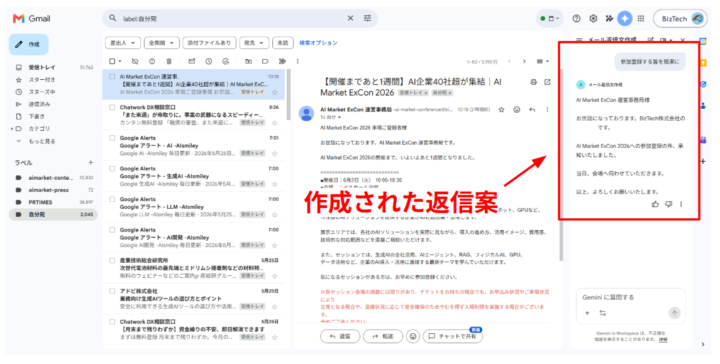The width and height of the screenshot is (720, 364).
Task: Click the Gemini send arrow button
Action: coord(674,313)
